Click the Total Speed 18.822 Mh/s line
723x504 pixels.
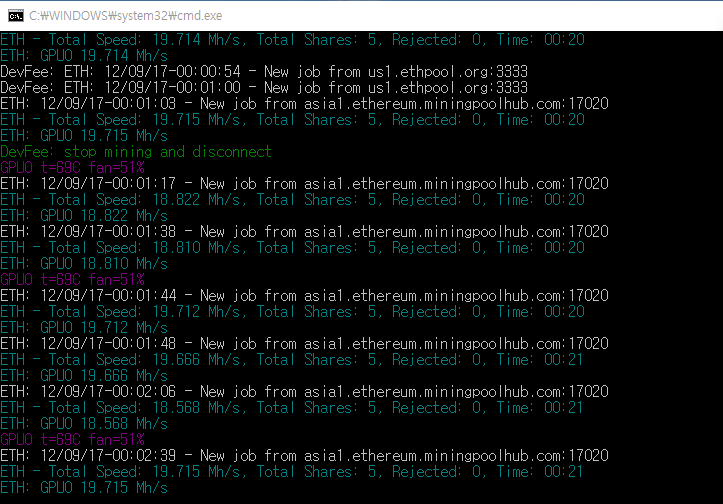(292, 200)
